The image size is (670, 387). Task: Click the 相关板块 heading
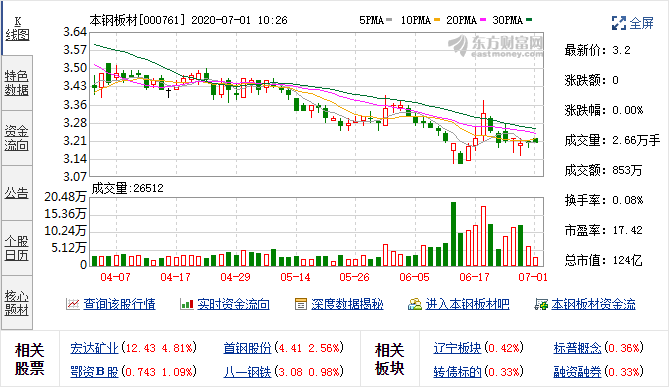tap(389, 359)
